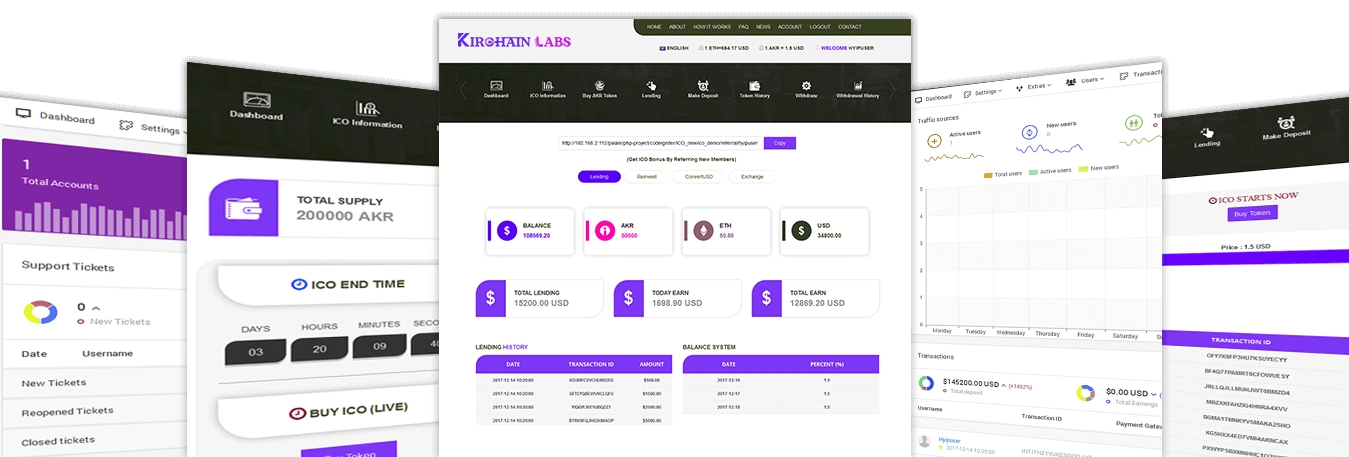Open Withdrawal History chart icon
Screen dimensions: 1349x457
[x=857, y=87]
